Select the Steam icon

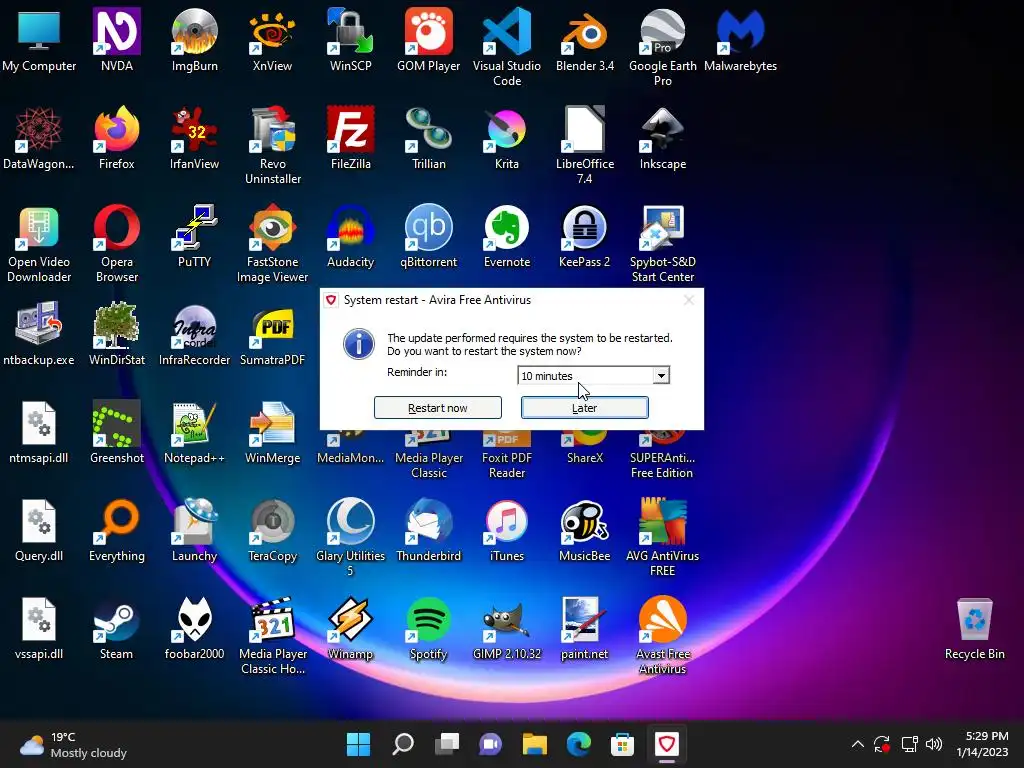pyautogui.click(x=117, y=628)
